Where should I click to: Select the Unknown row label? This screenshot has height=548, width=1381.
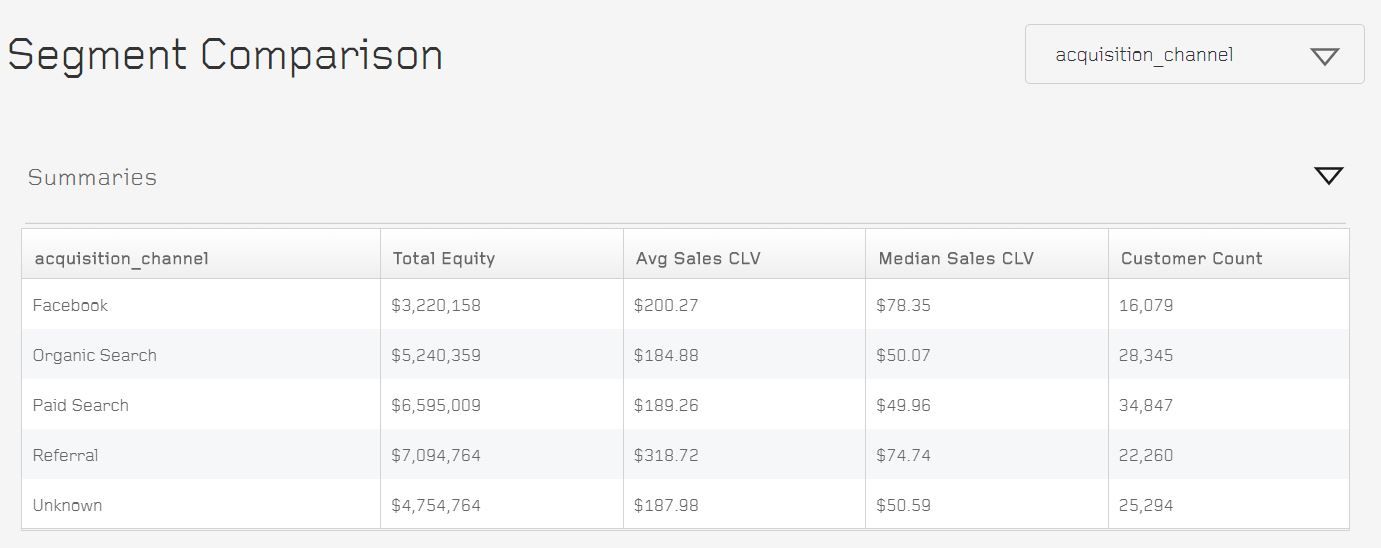click(x=67, y=505)
